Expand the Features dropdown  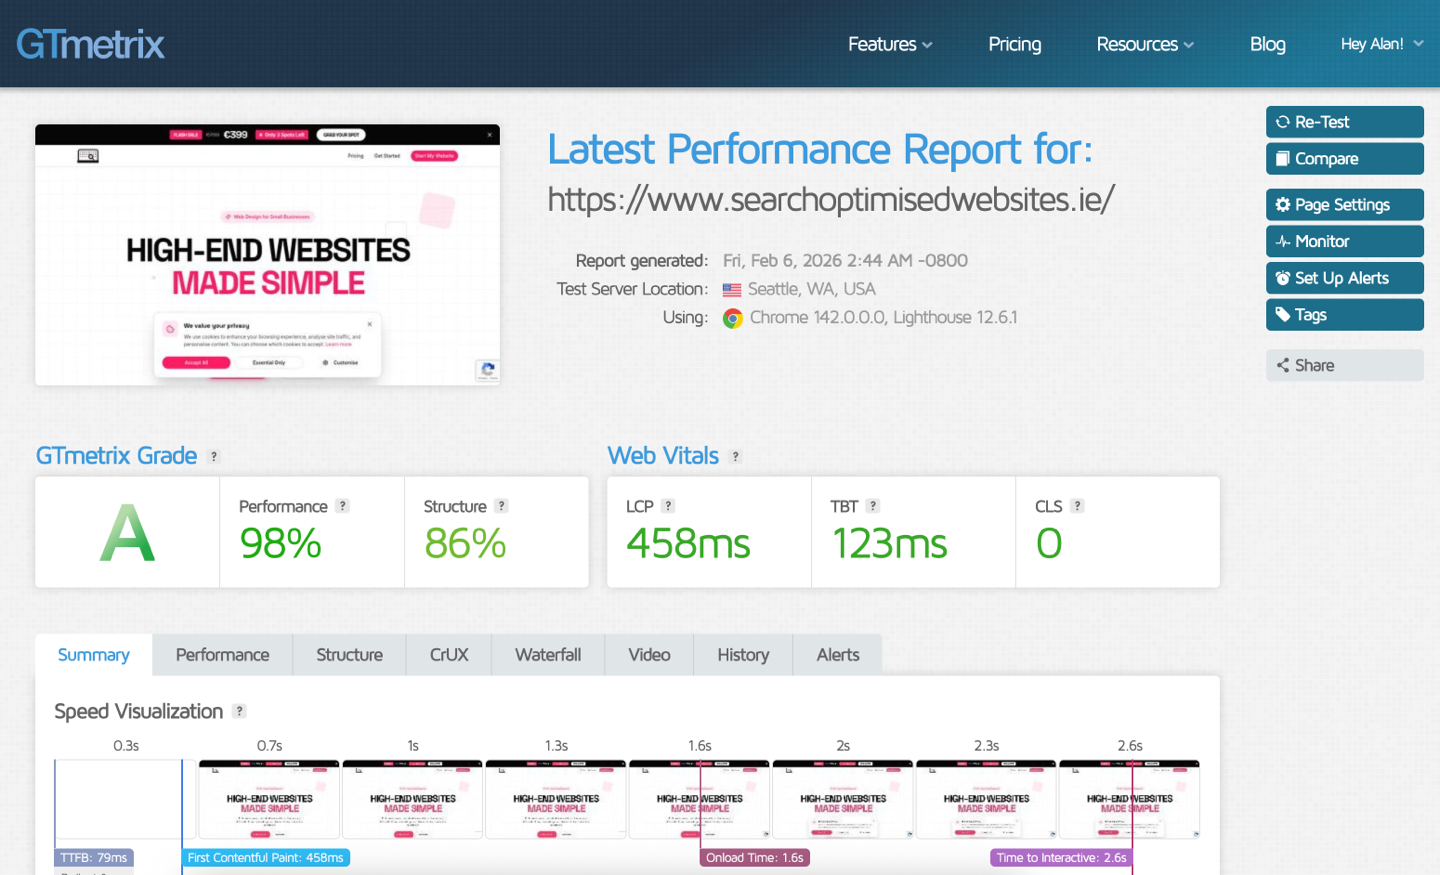point(889,44)
